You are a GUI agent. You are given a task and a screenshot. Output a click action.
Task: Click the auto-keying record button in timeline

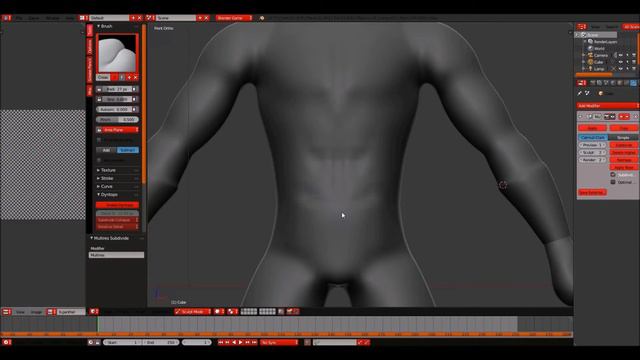[307, 342]
